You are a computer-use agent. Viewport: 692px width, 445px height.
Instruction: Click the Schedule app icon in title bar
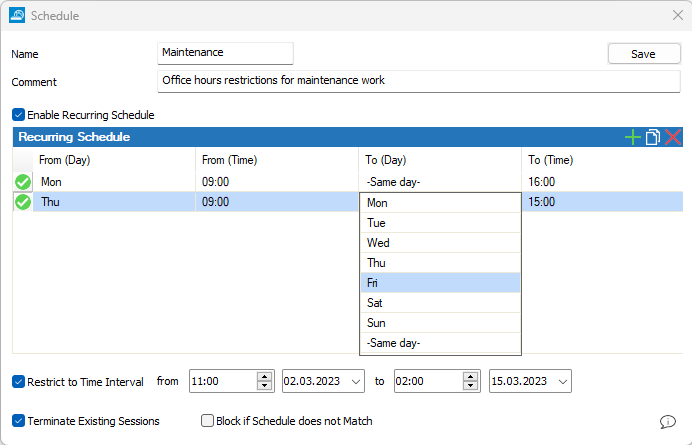coord(17,15)
